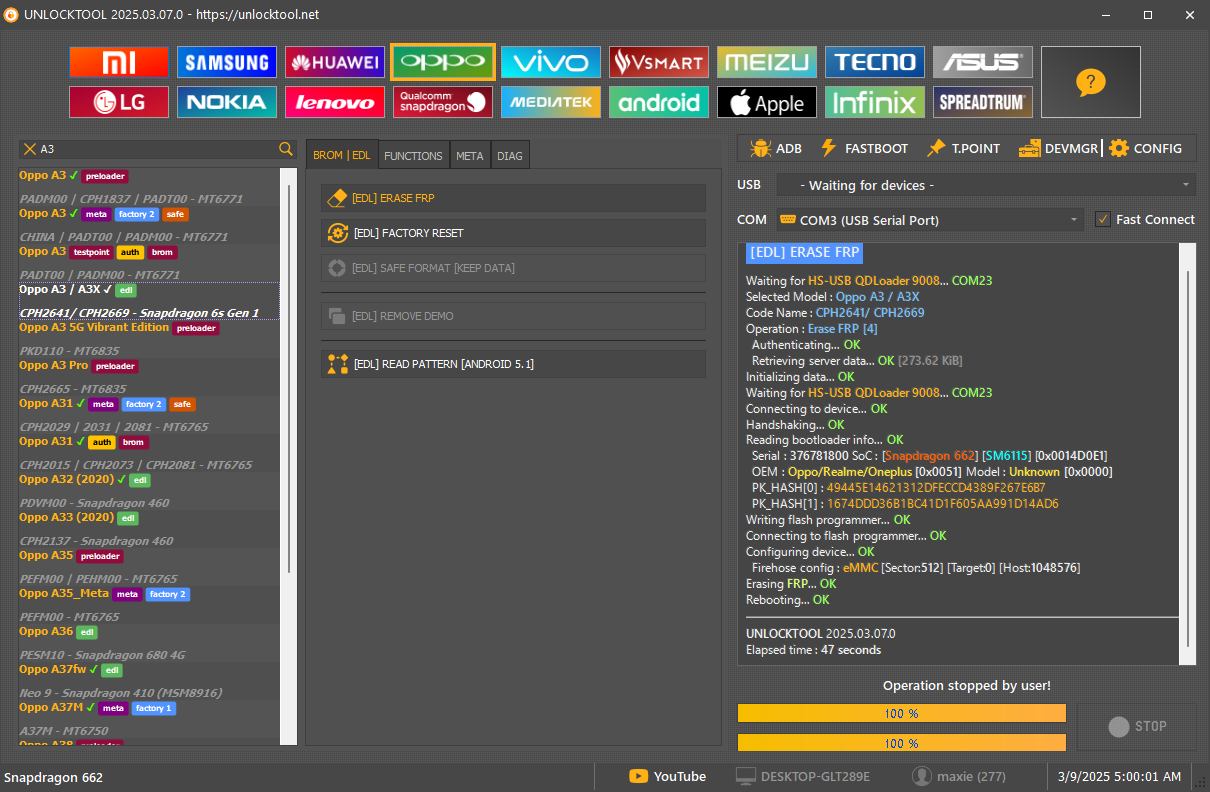Expand the USB devices dropdown
The height and width of the screenshot is (792, 1210).
tap(986, 185)
